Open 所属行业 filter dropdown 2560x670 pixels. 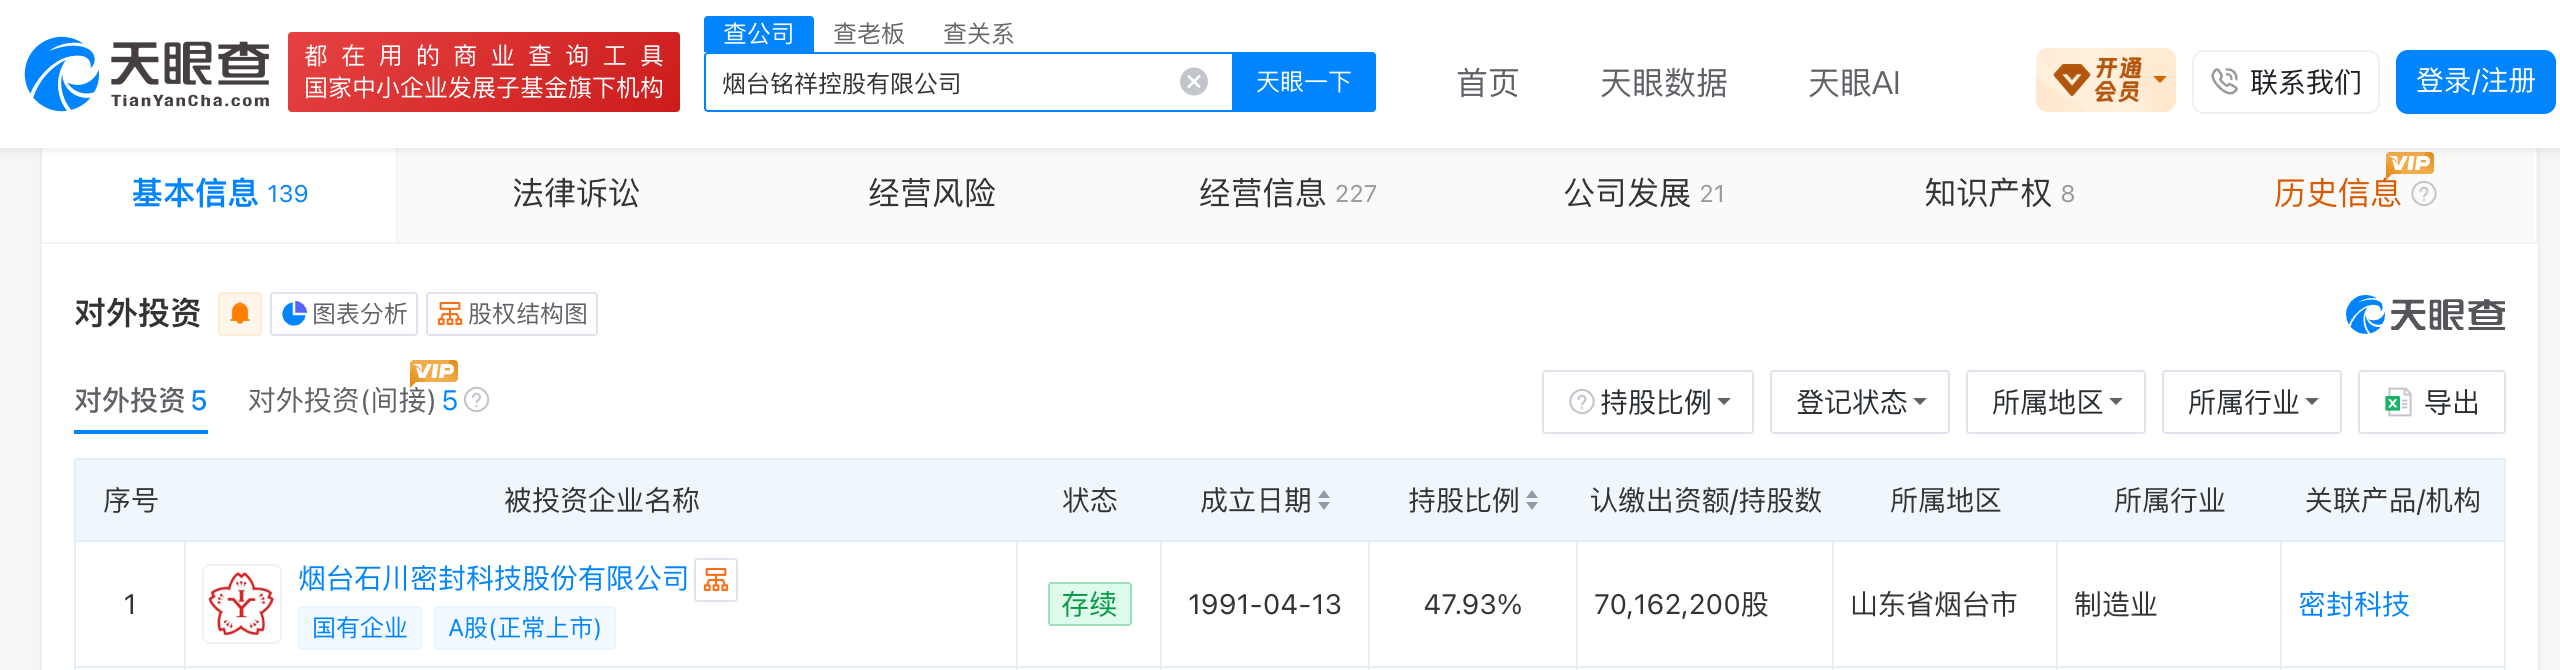pos(2252,402)
